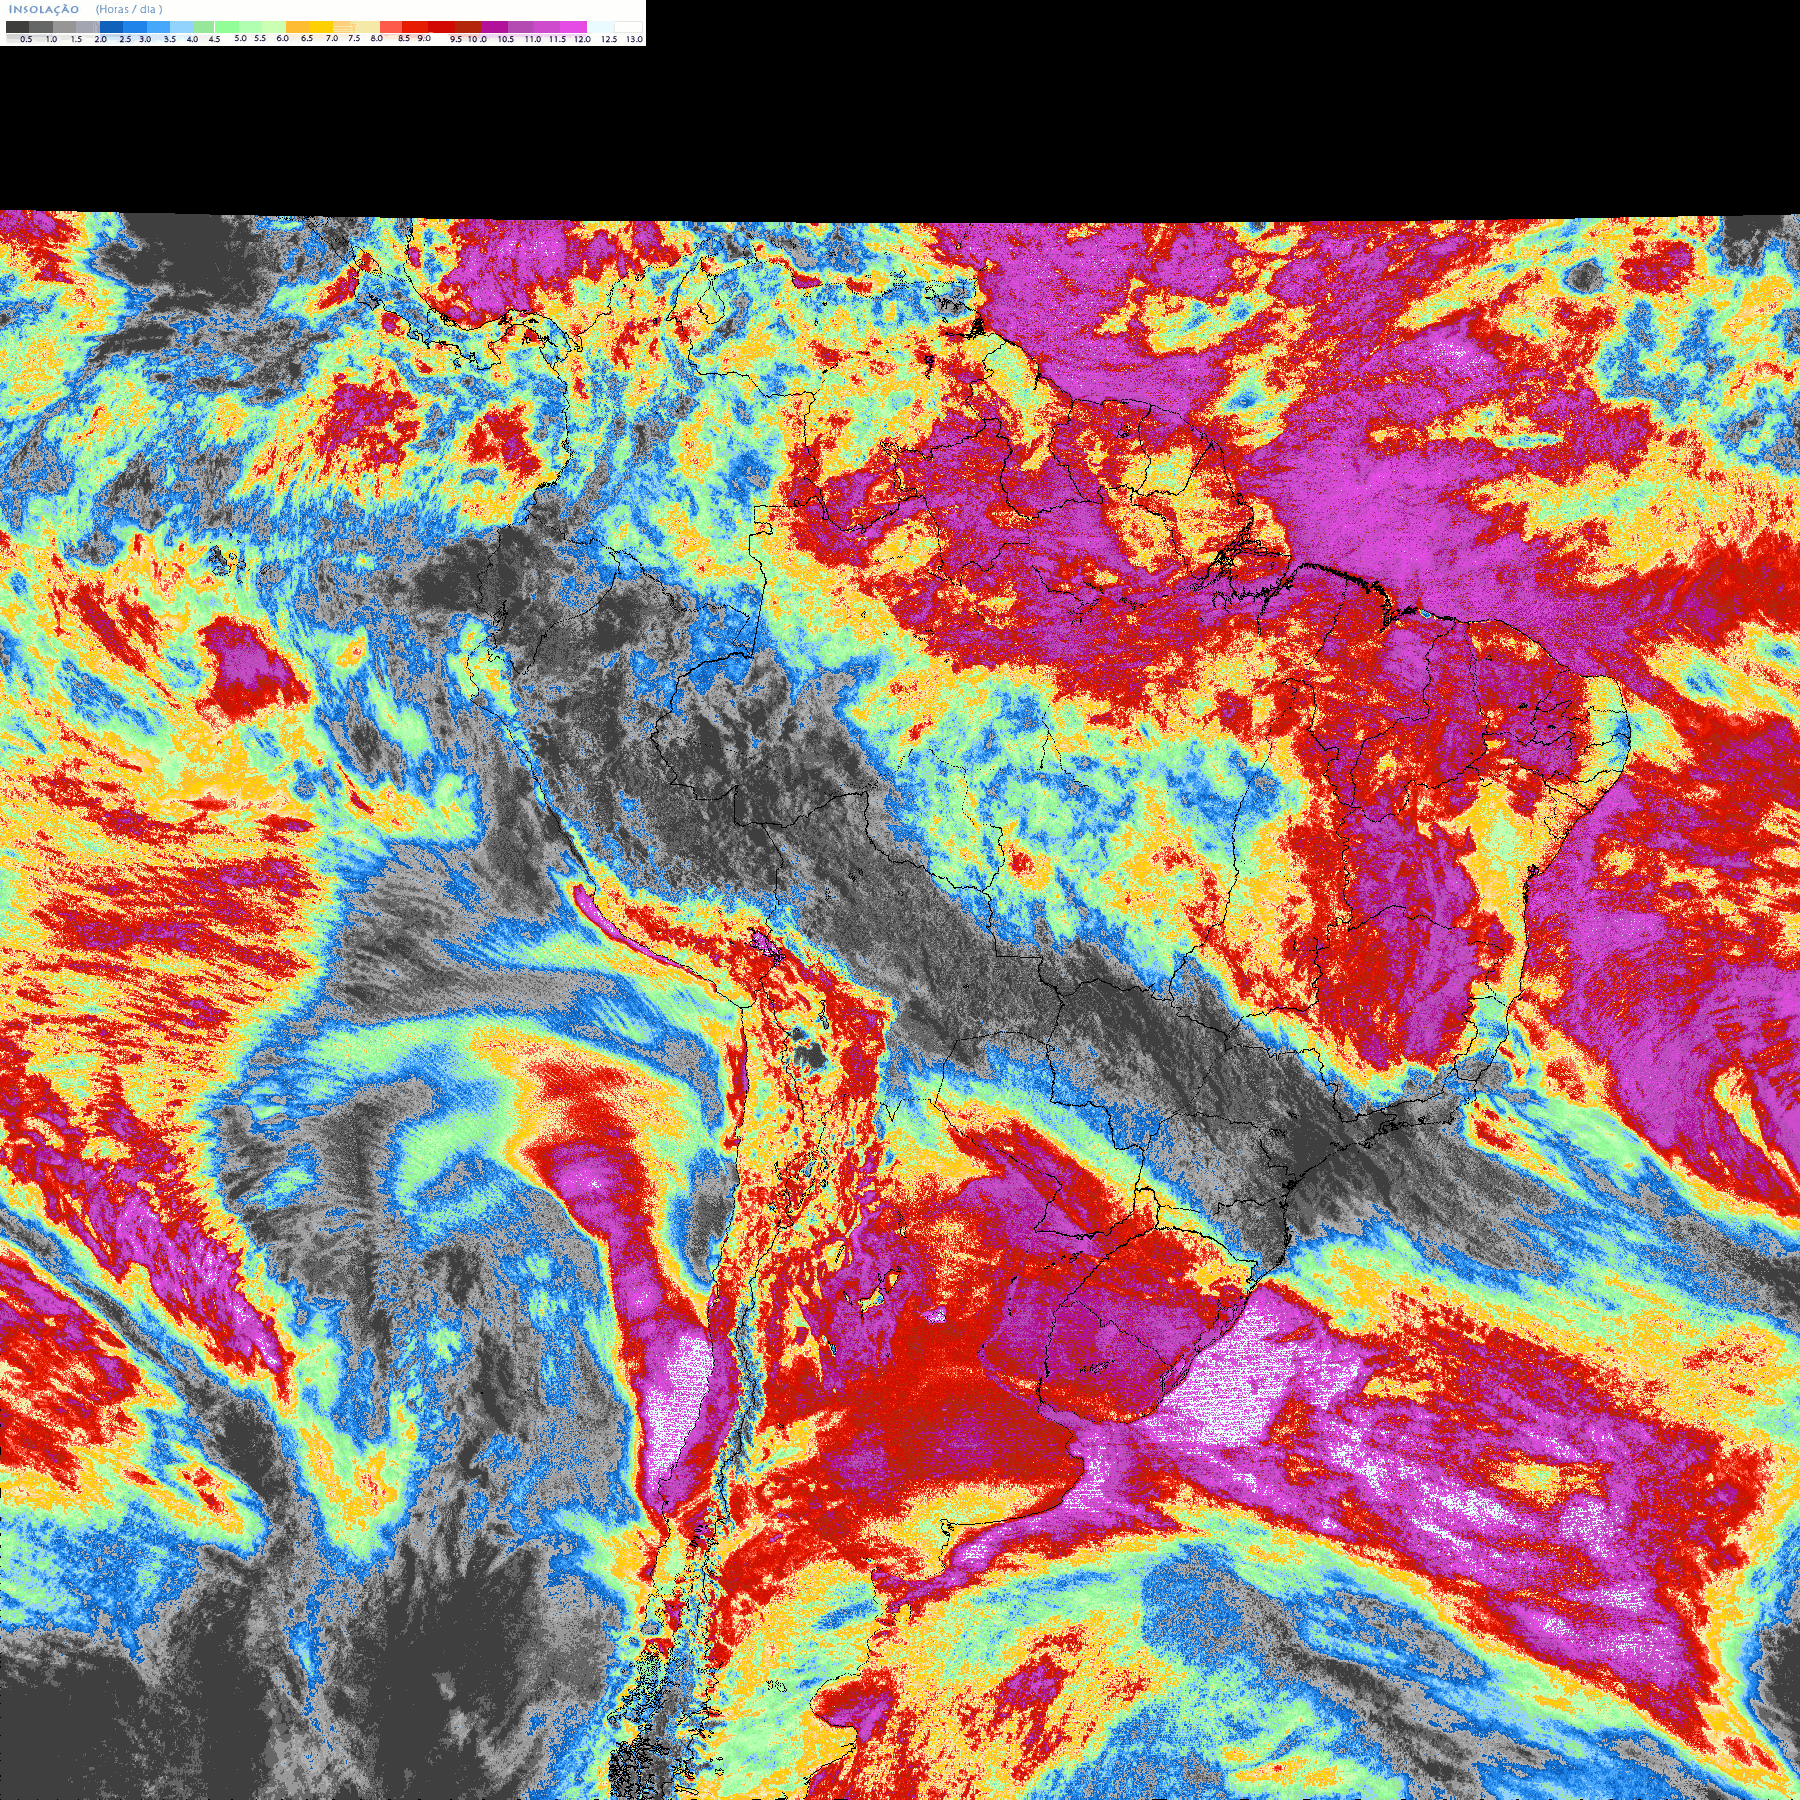Select the very pale blue swatch above 12.5
The height and width of the screenshot is (1800, 1800).
[600, 27]
